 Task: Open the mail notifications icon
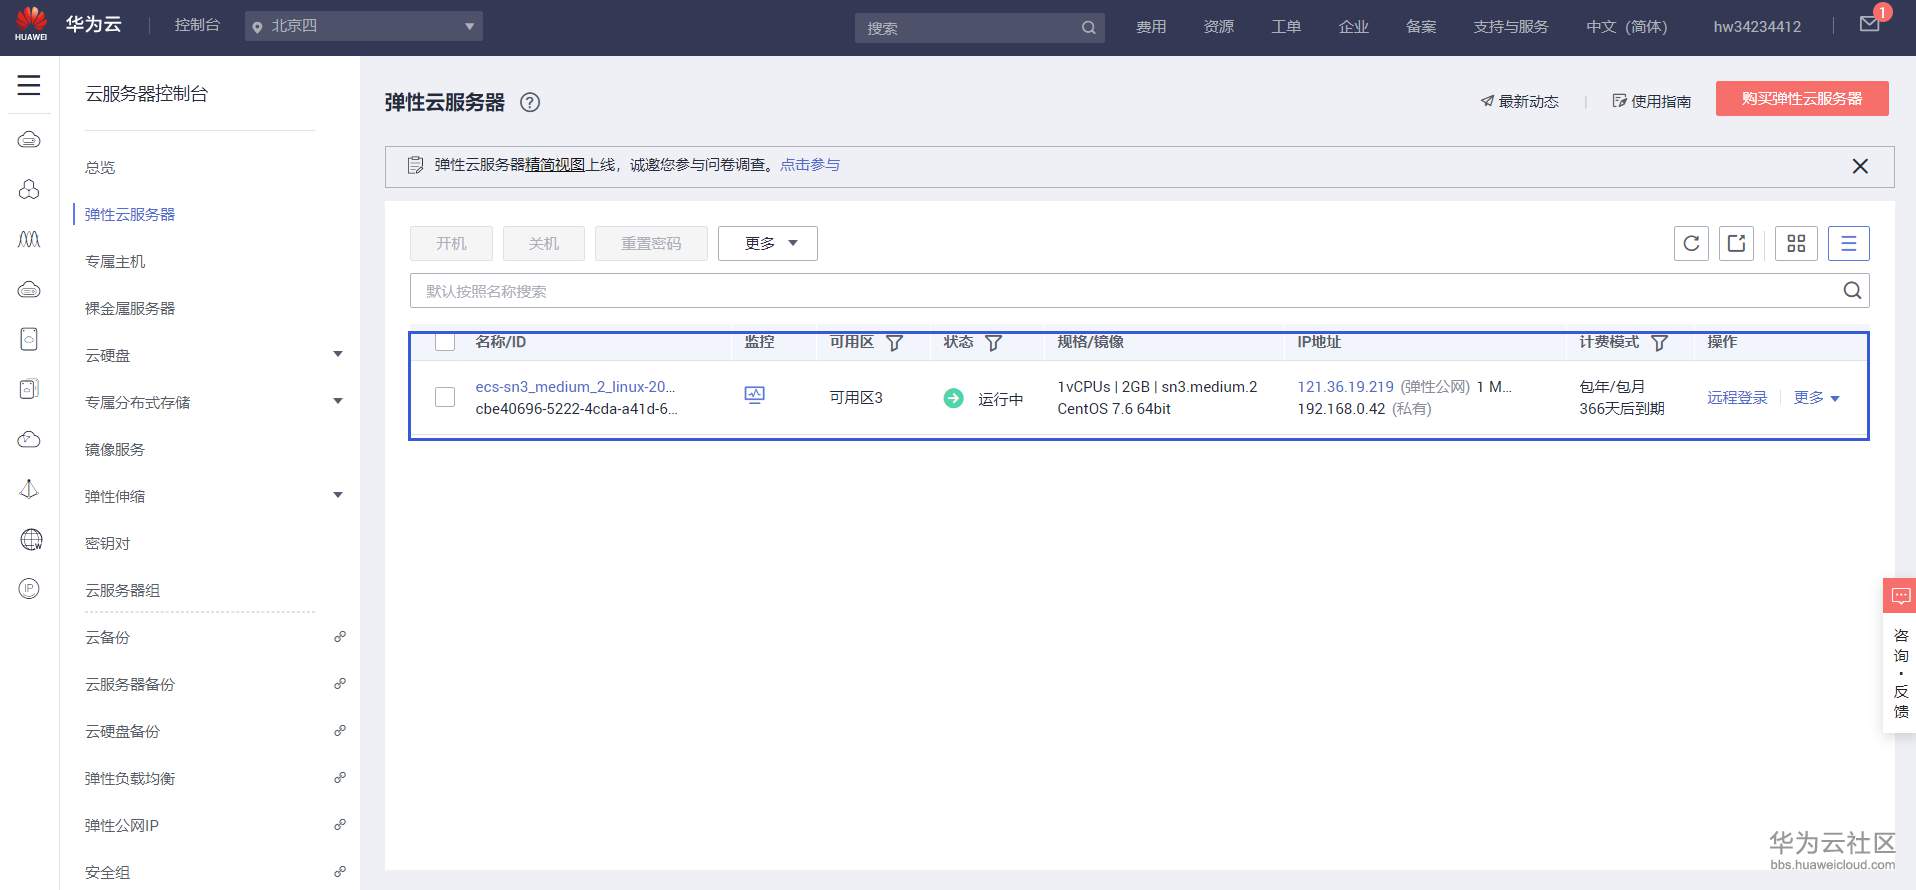pyautogui.click(x=1870, y=24)
